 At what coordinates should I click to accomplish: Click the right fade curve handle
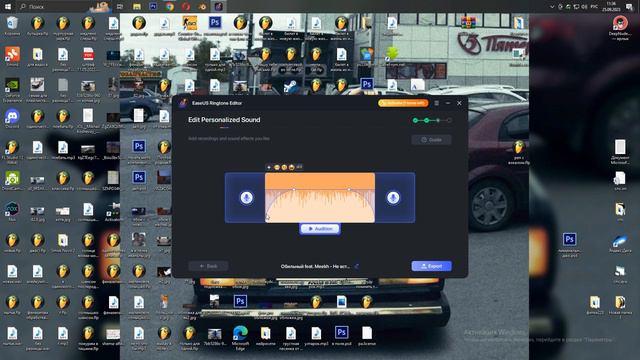pyautogui.click(x=349, y=189)
